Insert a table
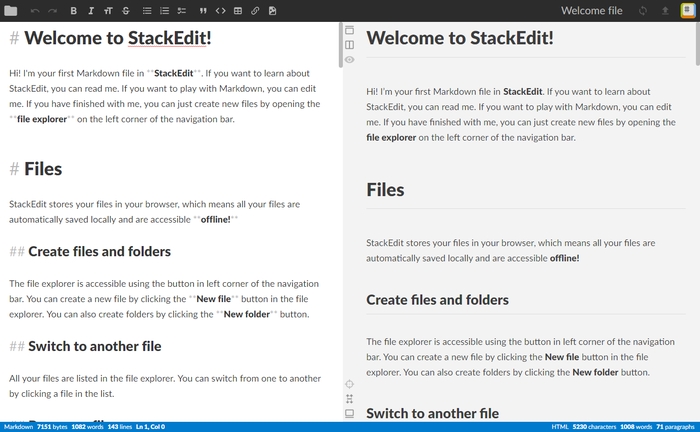700x432 pixels. [x=238, y=11]
